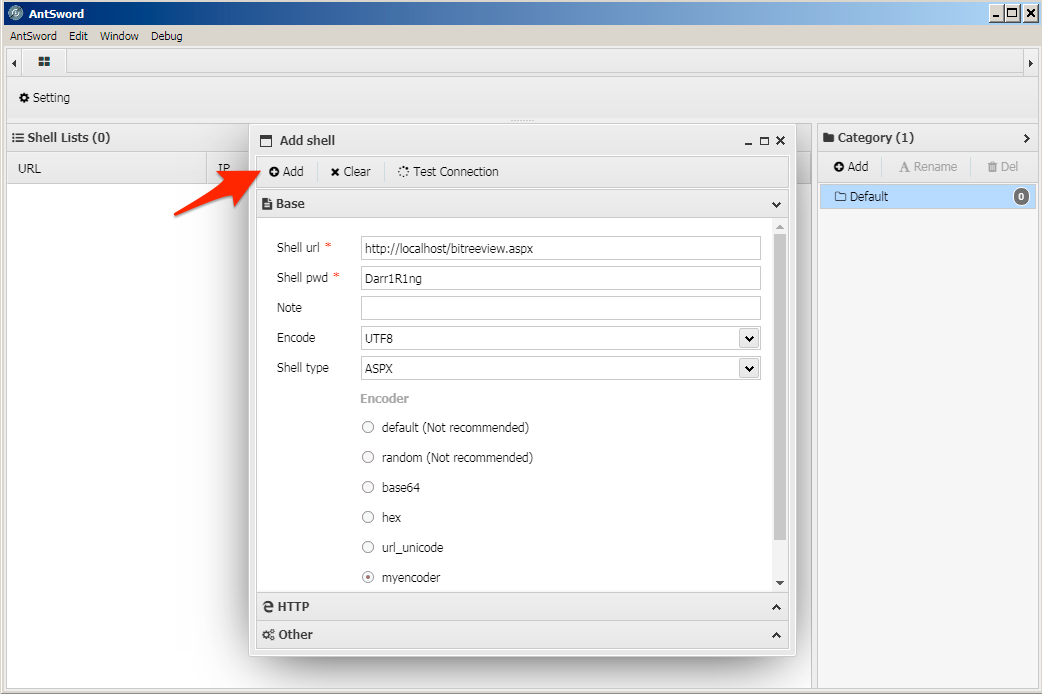Screen dimensions: 1042x694
Task: Click the right tab scroll arrow
Action: click(x=1030, y=63)
